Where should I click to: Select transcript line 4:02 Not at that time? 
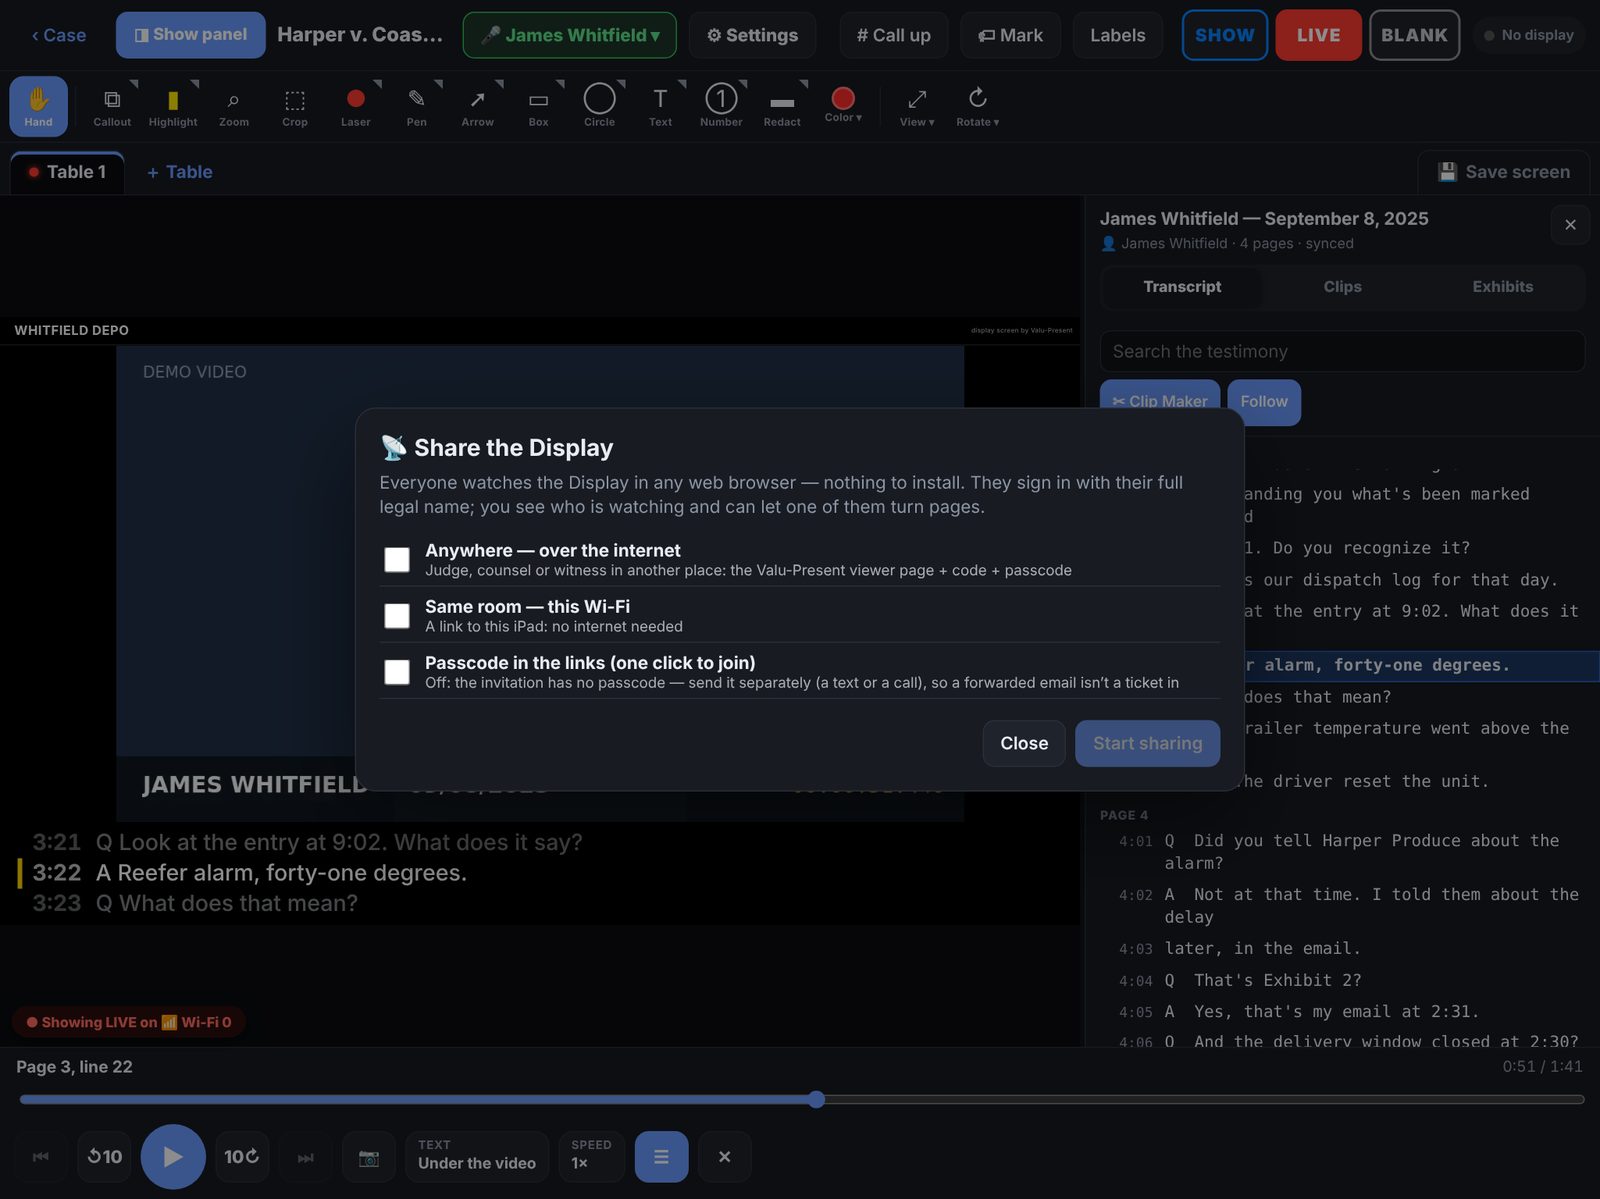(x=1342, y=906)
